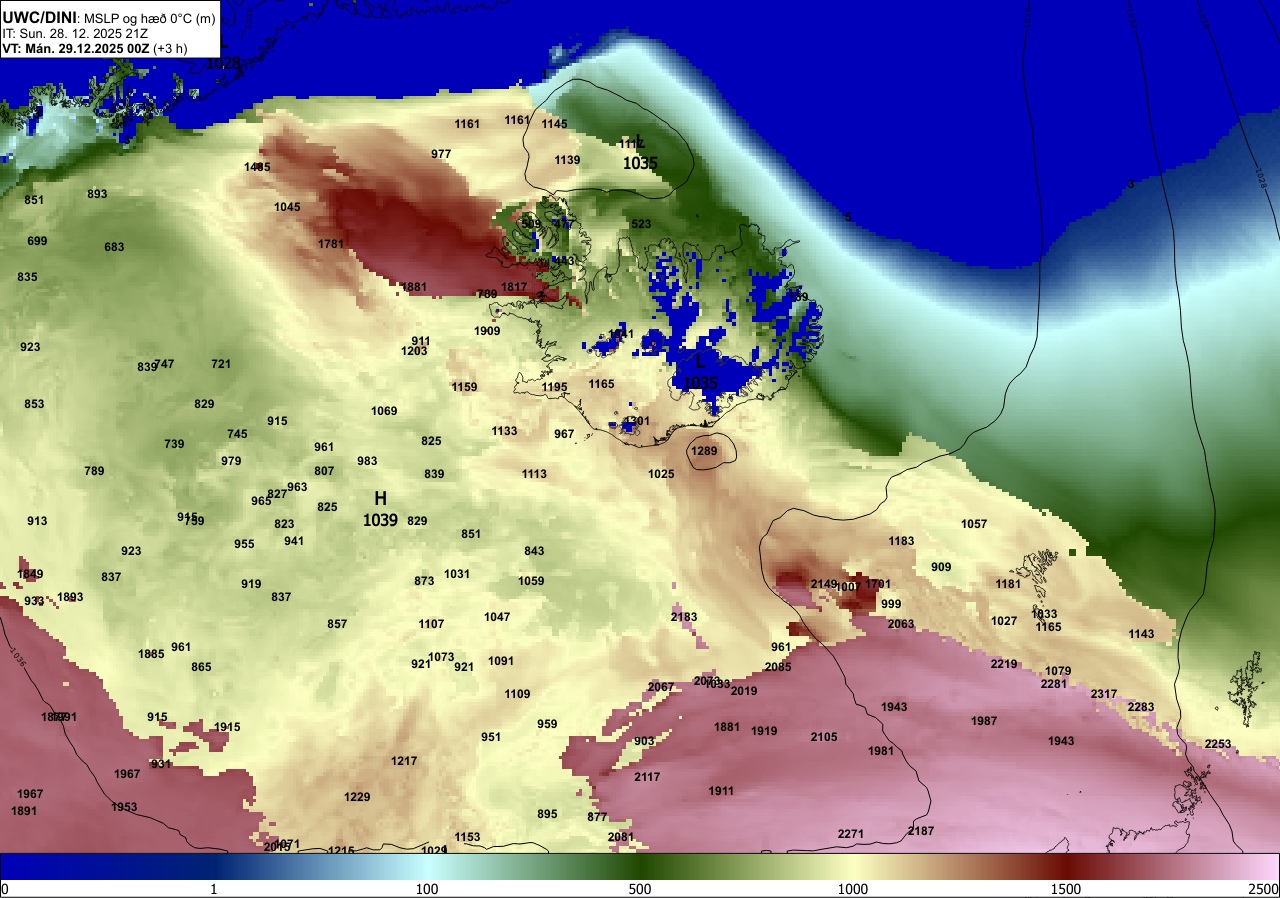The image size is (1280, 898).
Task: Click the height value 983
Action: [367, 461]
